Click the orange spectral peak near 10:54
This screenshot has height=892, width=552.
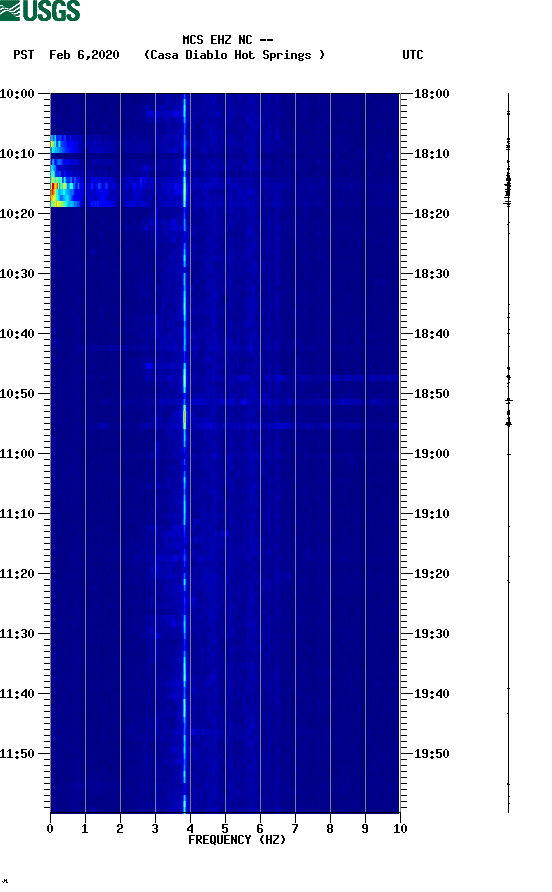tap(184, 417)
